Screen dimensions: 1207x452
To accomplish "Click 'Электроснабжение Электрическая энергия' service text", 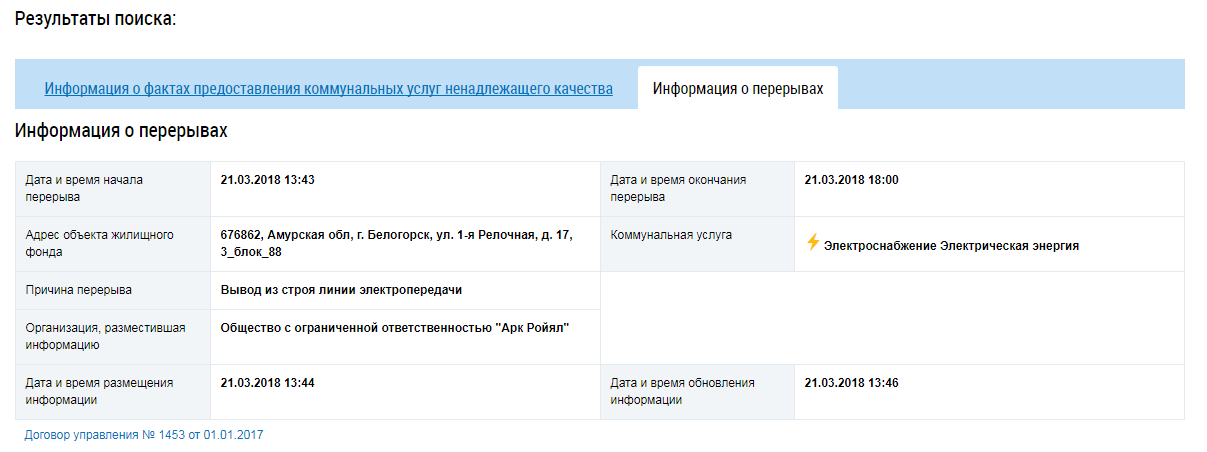I will tap(951, 245).
